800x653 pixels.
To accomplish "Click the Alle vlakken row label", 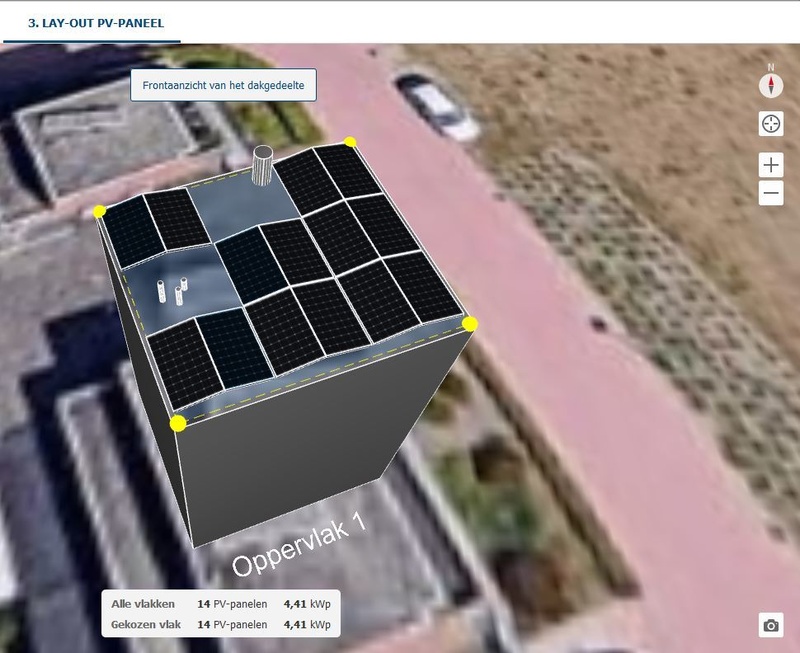I will pyautogui.click(x=143, y=604).
